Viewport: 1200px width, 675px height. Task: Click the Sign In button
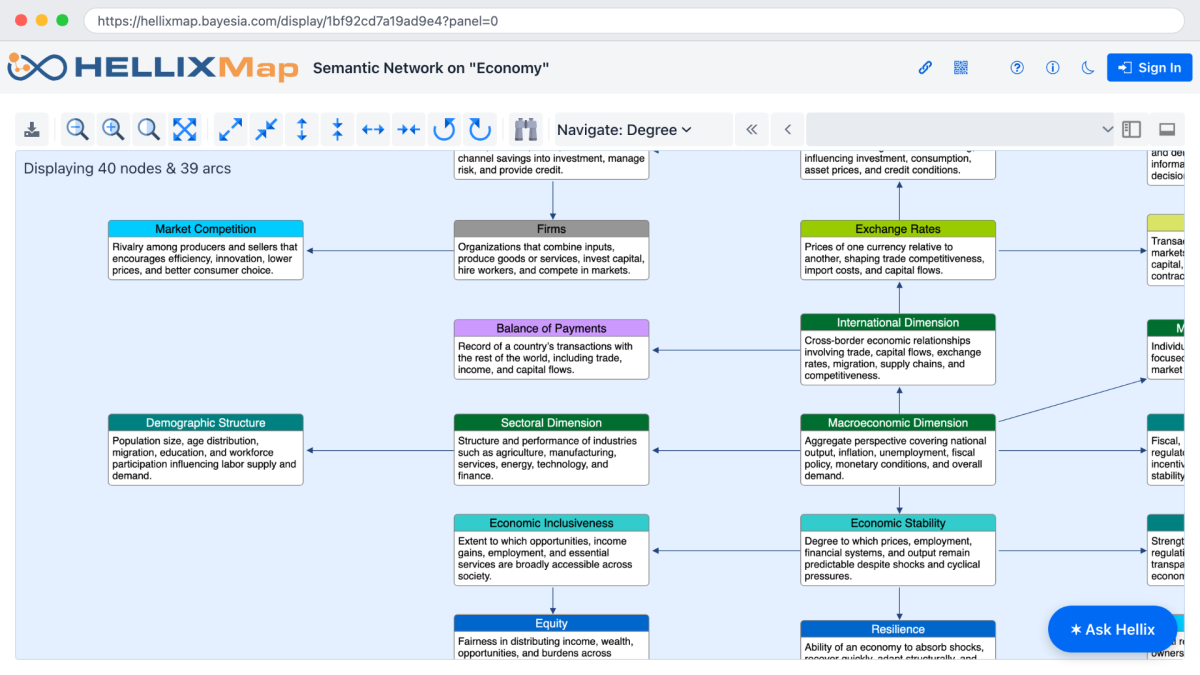[1149, 68]
